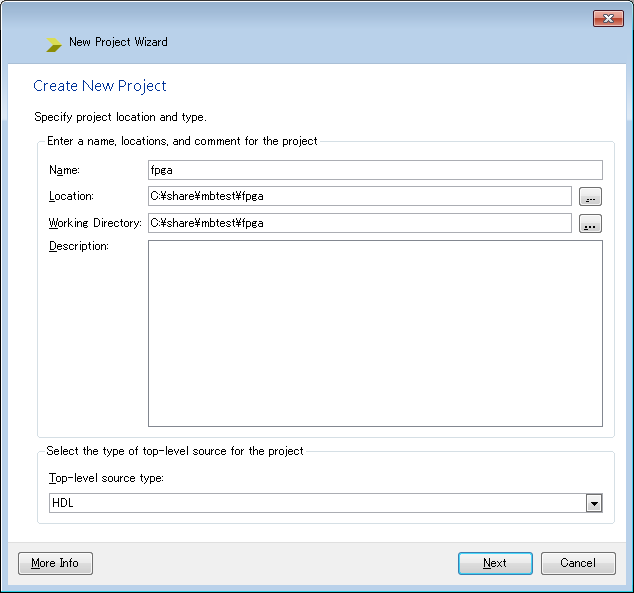Browse for the project Location folder
The height and width of the screenshot is (593, 634).
pos(590,197)
